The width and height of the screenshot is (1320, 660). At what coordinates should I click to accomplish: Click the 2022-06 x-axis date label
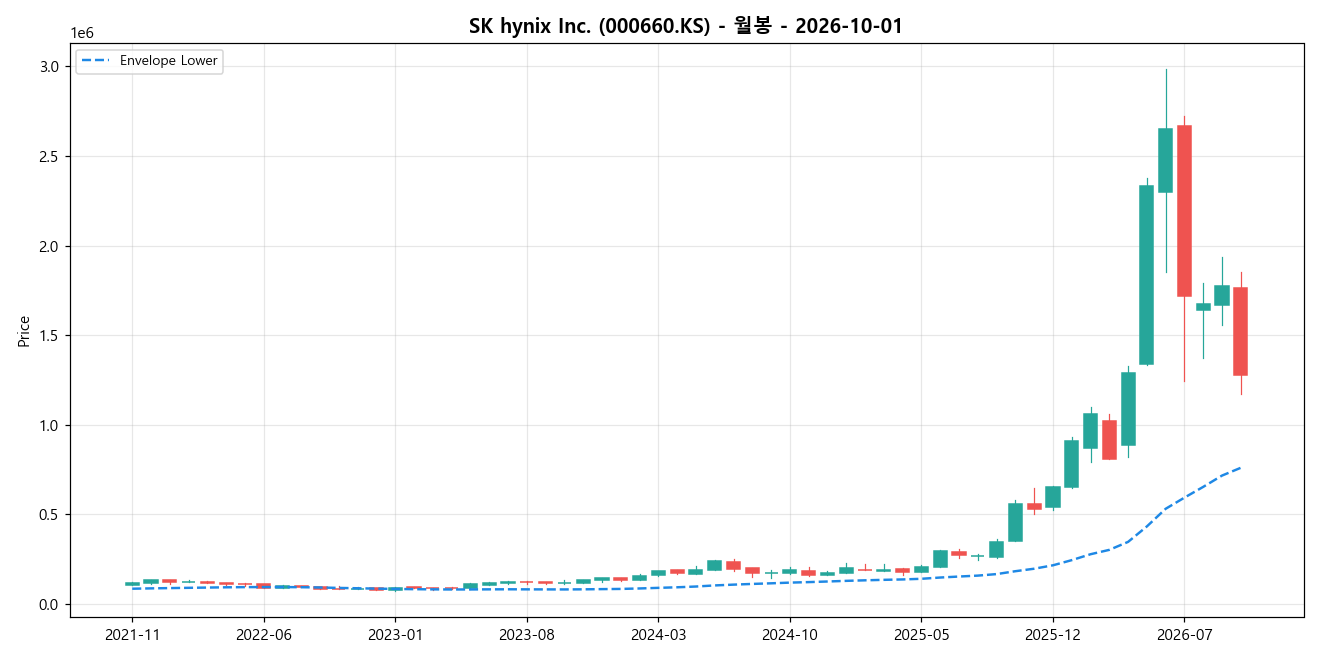pyautogui.click(x=264, y=634)
